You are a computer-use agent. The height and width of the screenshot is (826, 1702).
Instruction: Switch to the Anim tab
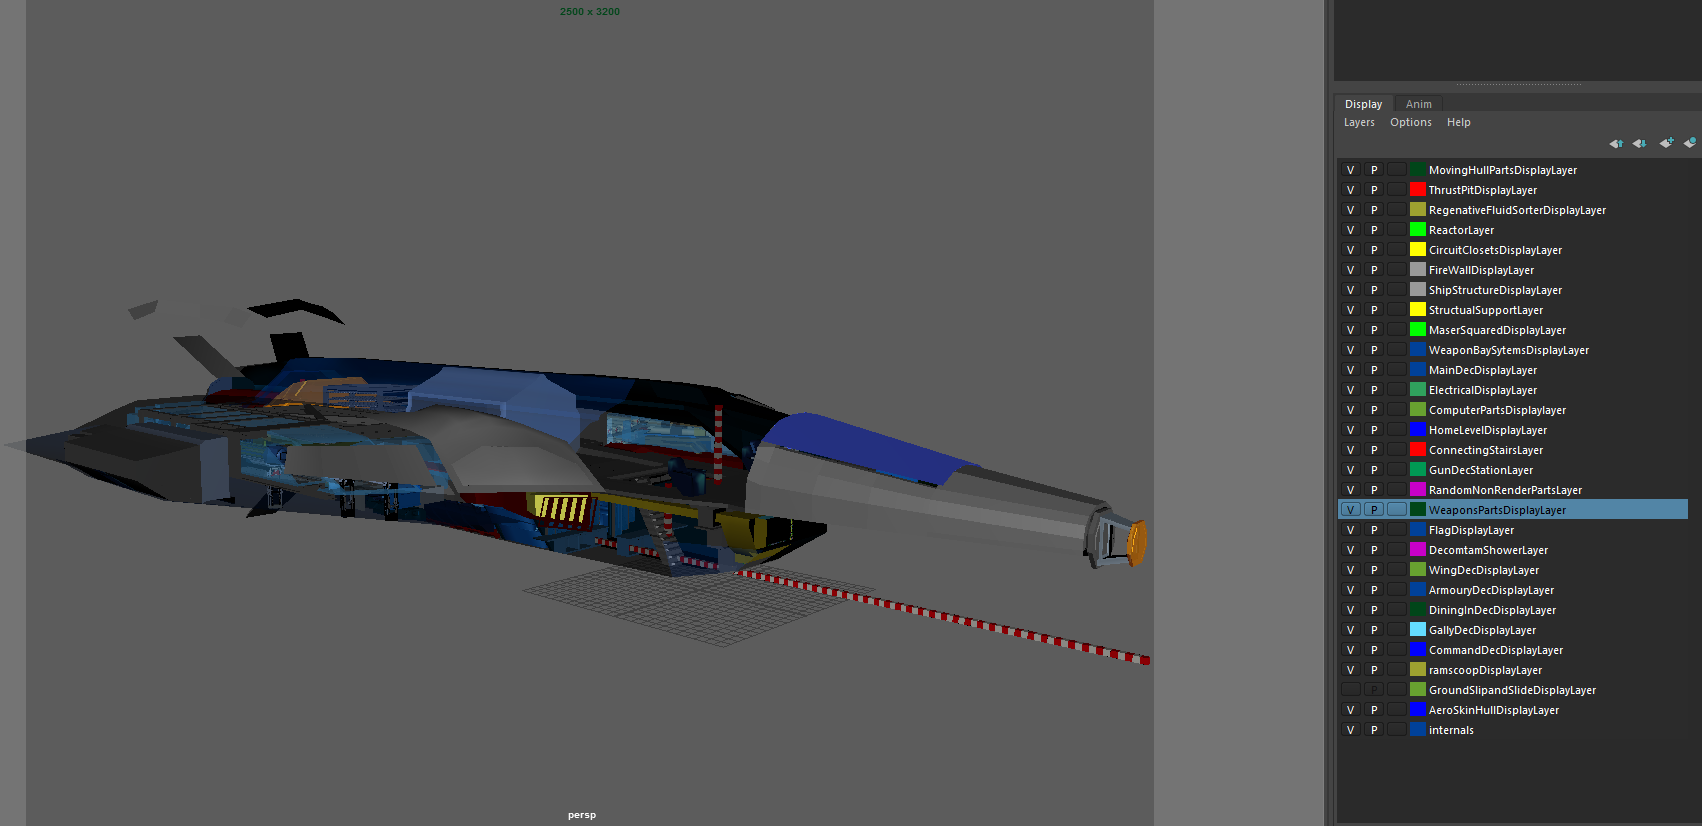click(x=1418, y=104)
